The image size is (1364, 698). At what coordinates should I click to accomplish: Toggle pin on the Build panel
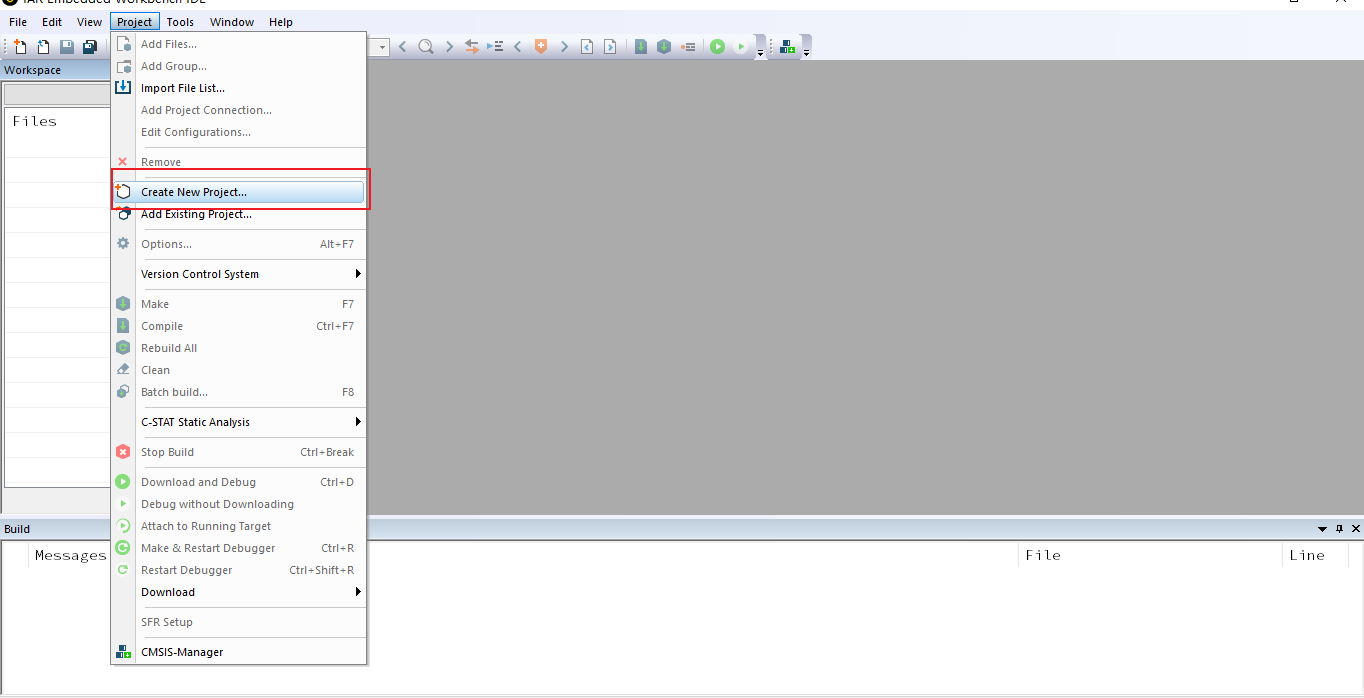click(1340, 529)
